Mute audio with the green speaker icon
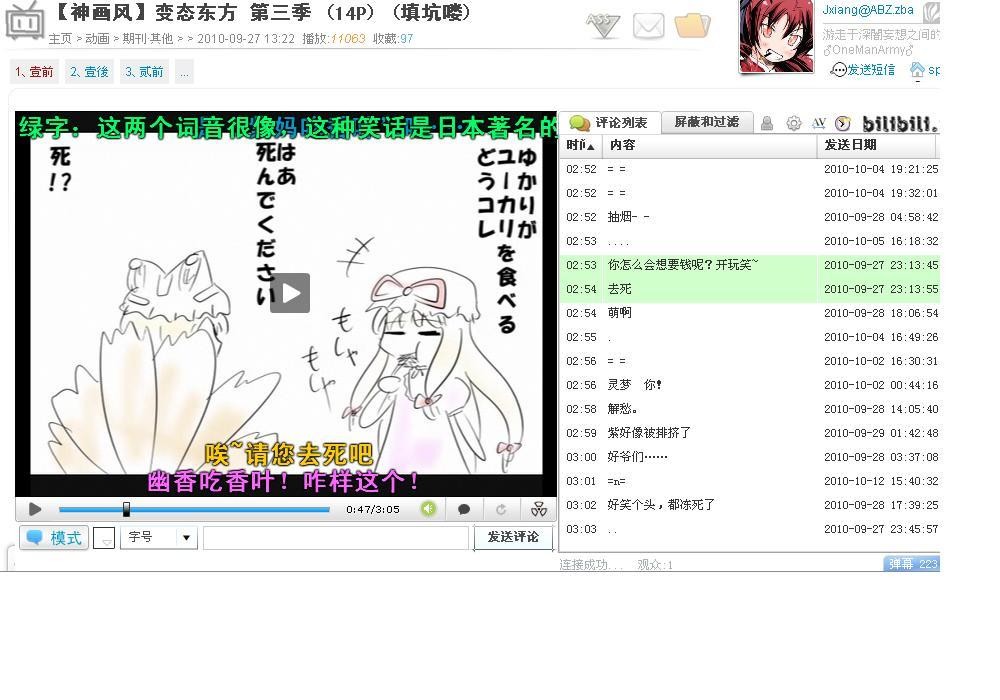The width and height of the screenshot is (1000, 700). pos(428,509)
